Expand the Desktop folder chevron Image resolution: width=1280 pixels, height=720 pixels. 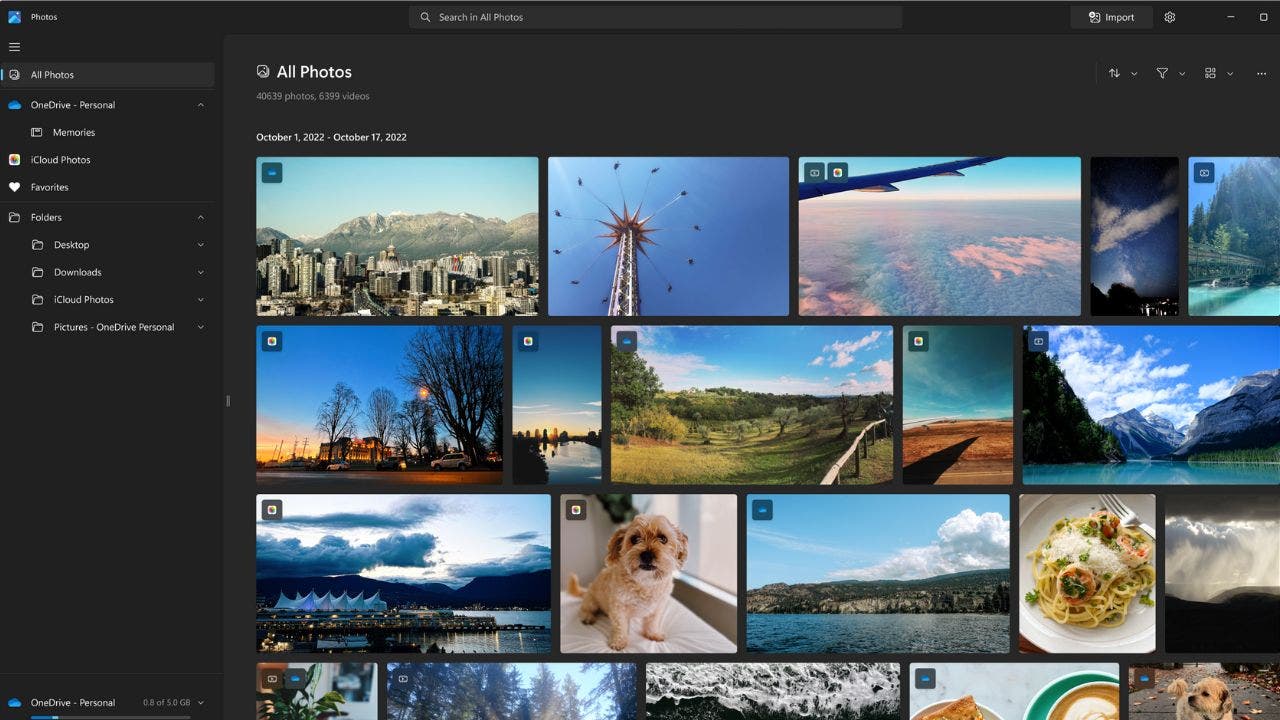tap(200, 245)
